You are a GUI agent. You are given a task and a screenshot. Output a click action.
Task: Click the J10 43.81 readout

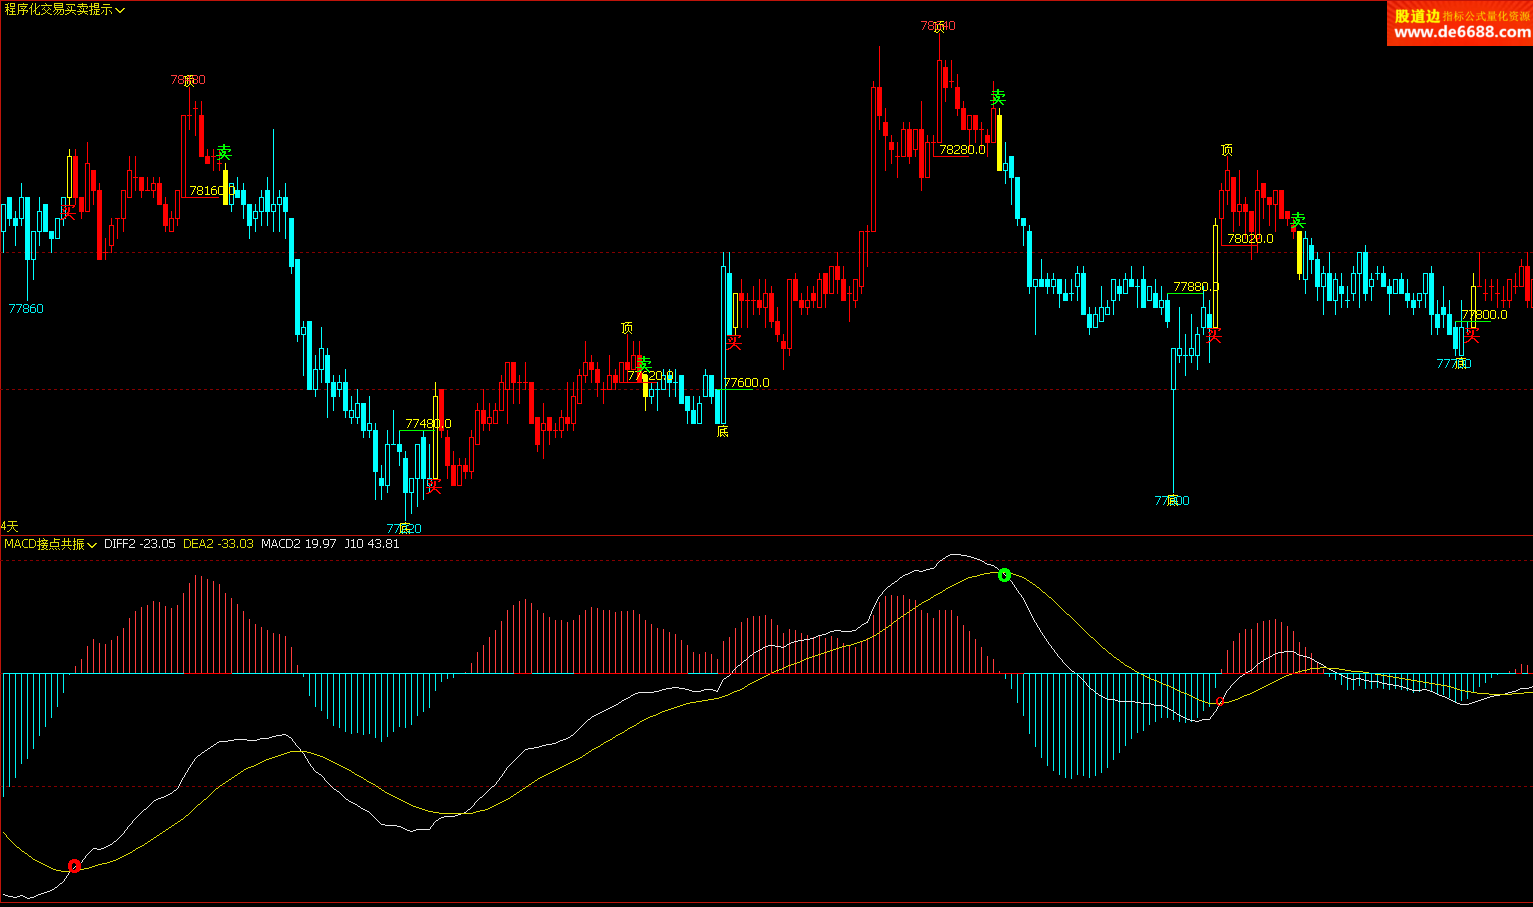pos(371,544)
